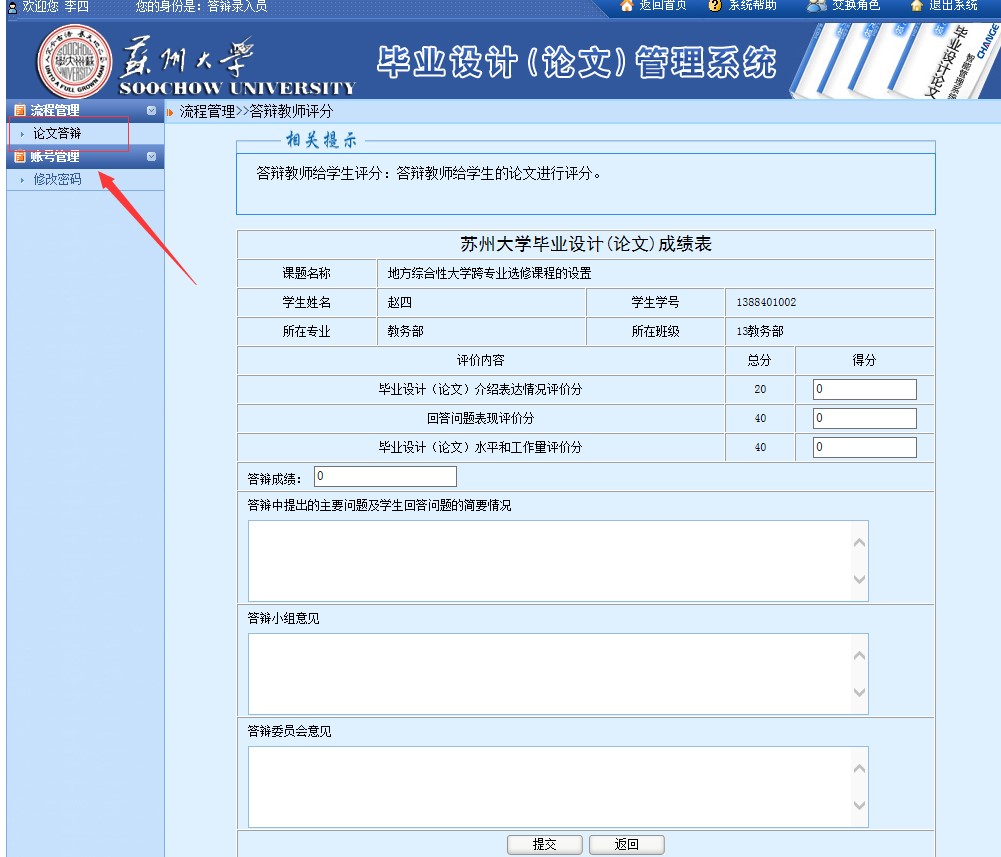Click the 返回首页 home icon
Image resolution: width=1001 pixels, height=857 pixels.
(627, 6)
